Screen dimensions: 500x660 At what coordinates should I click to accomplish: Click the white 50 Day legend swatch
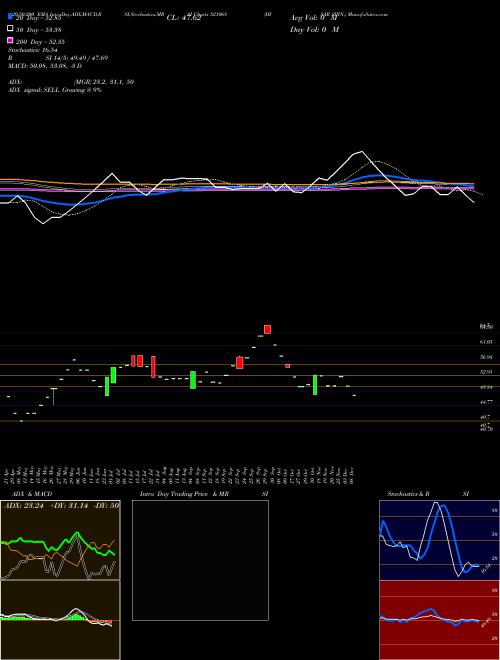coord(10,29)
